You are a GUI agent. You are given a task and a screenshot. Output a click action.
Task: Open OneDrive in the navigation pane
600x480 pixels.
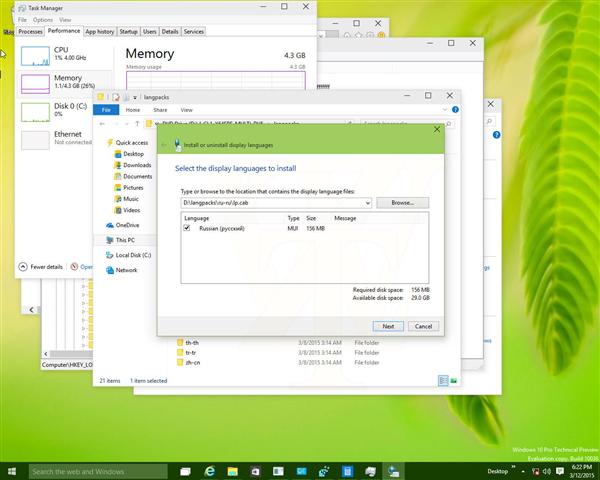click(x=129, y=225)
